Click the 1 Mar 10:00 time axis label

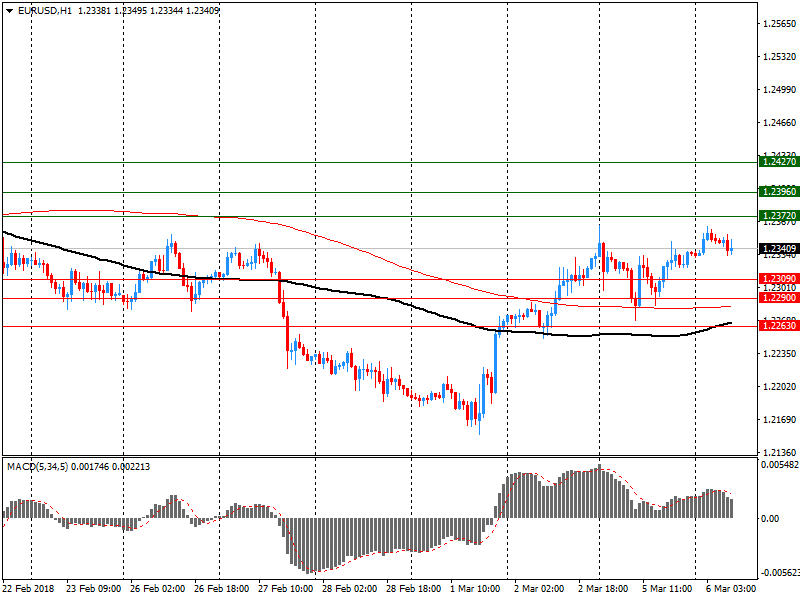475,589
